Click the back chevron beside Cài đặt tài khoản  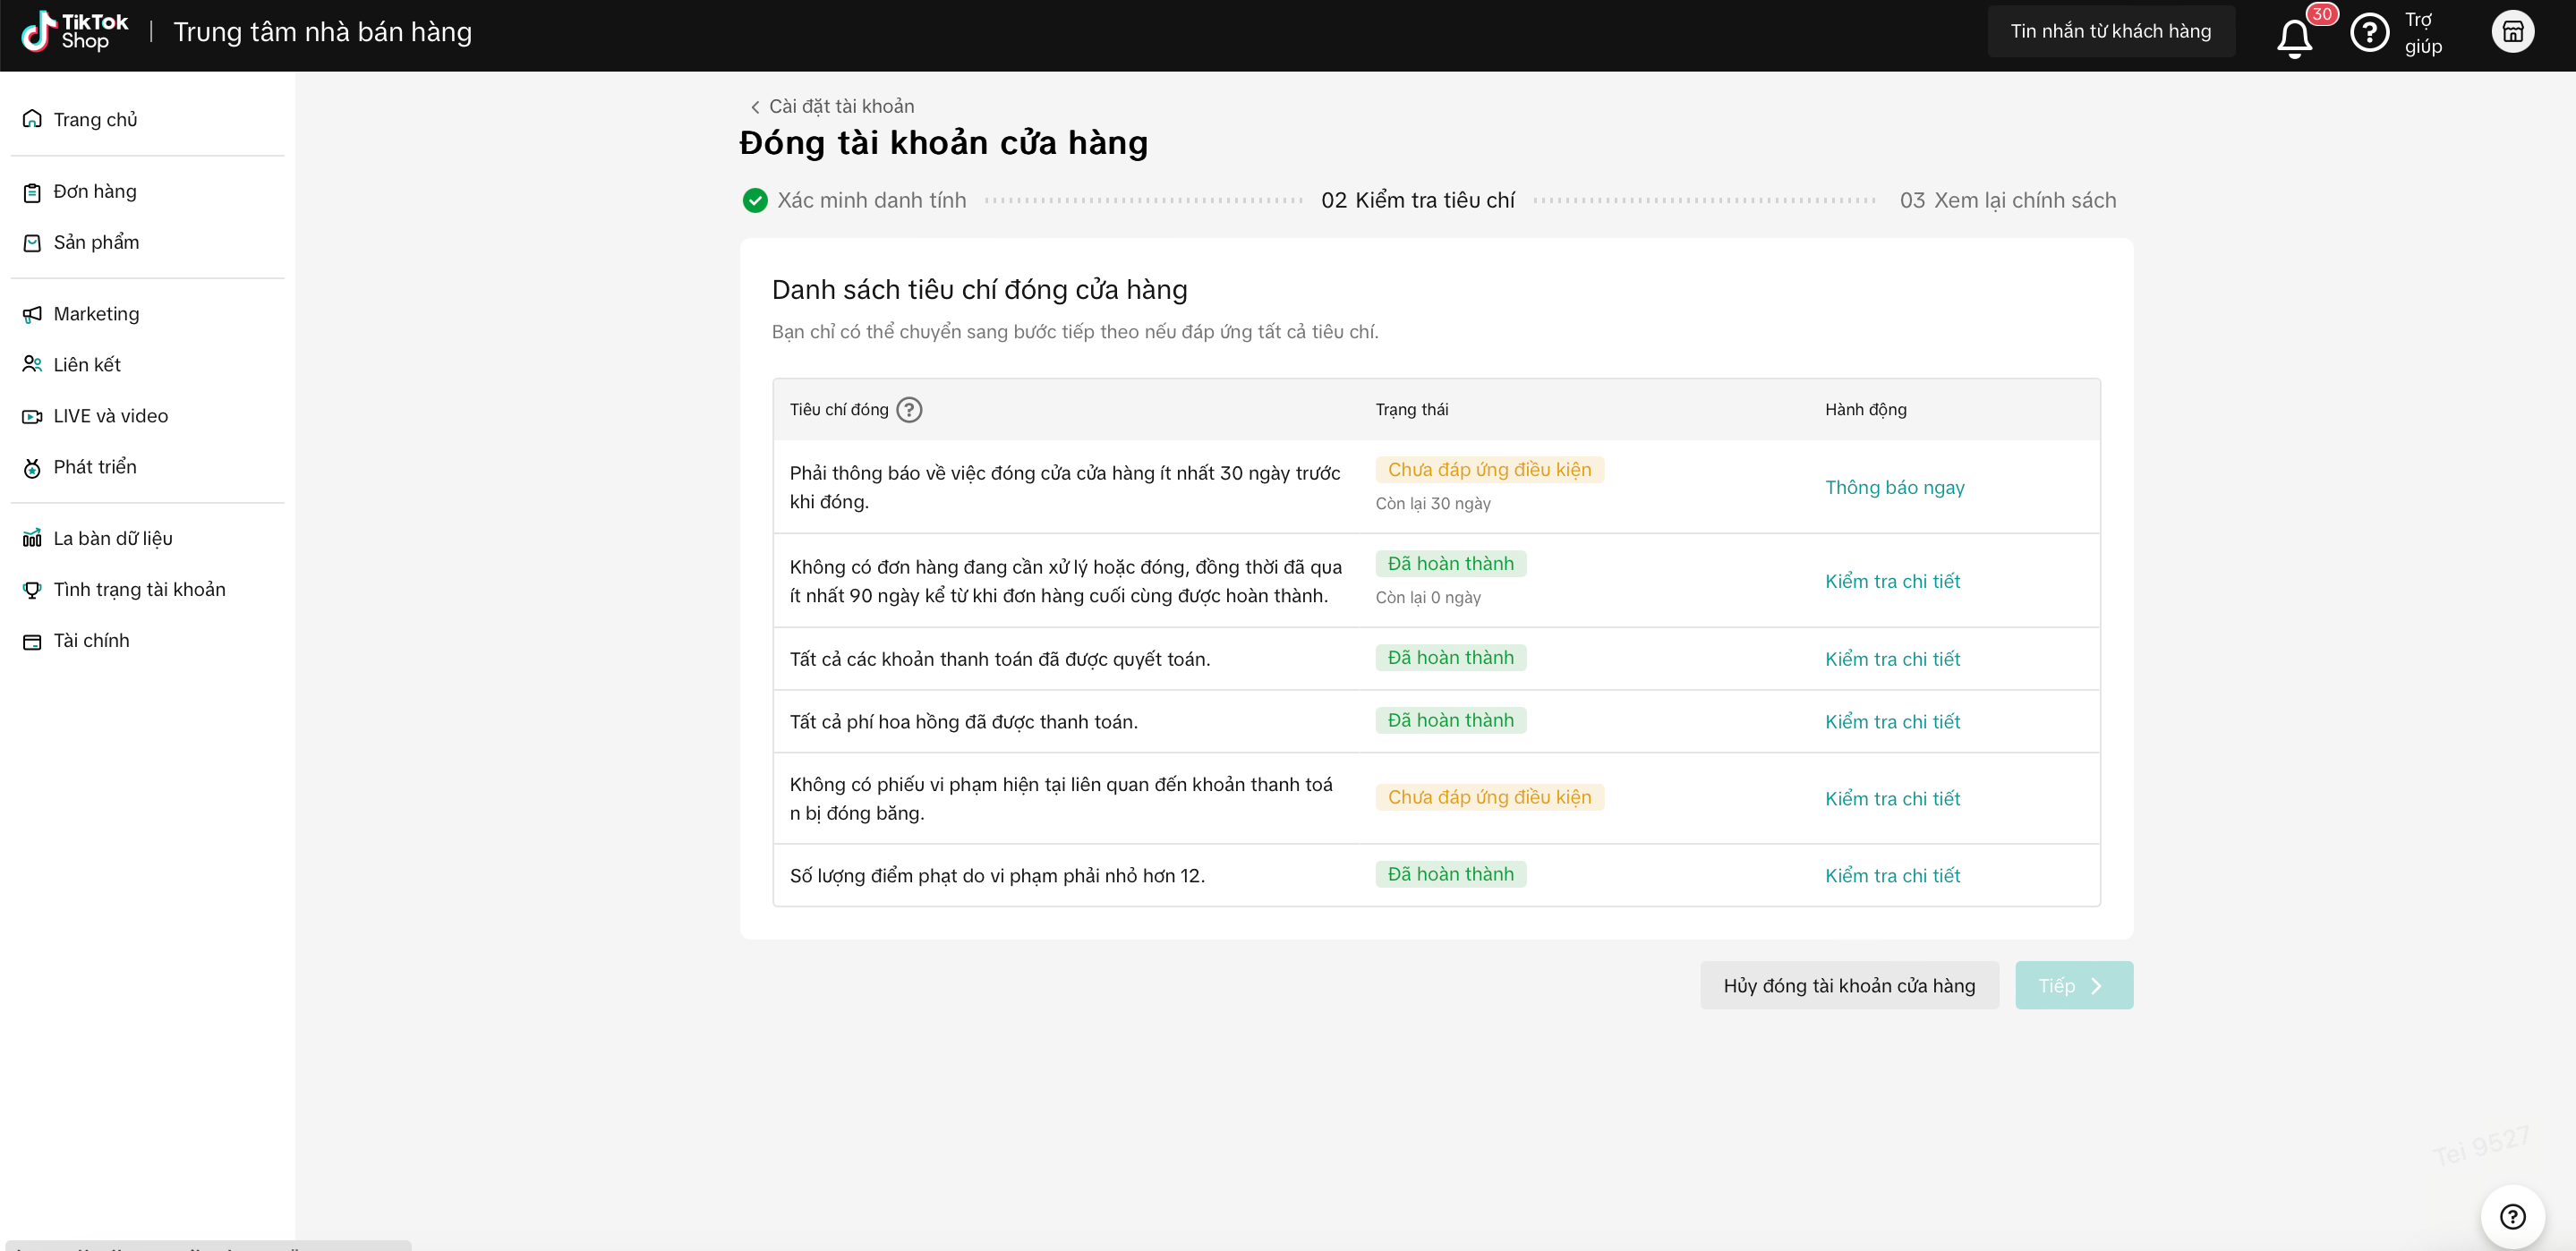point(755,107)
